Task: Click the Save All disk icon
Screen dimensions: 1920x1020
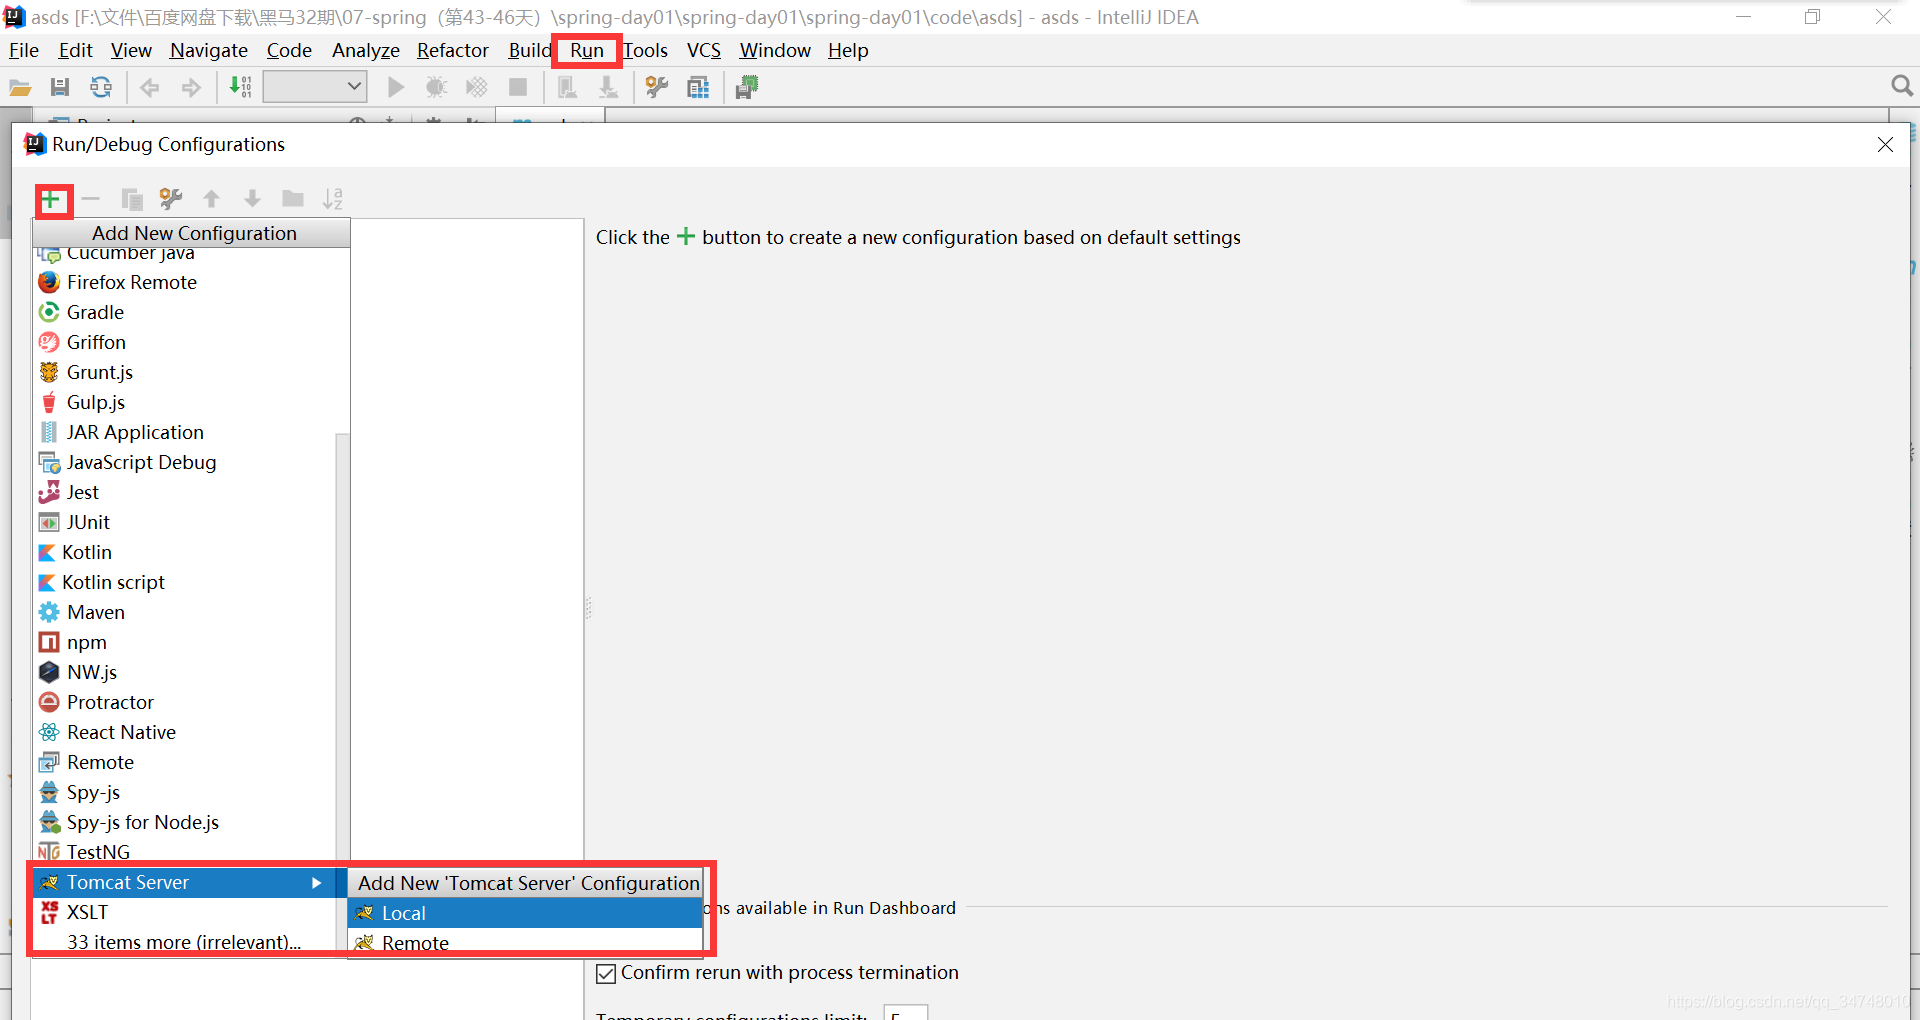Action: 60,88
